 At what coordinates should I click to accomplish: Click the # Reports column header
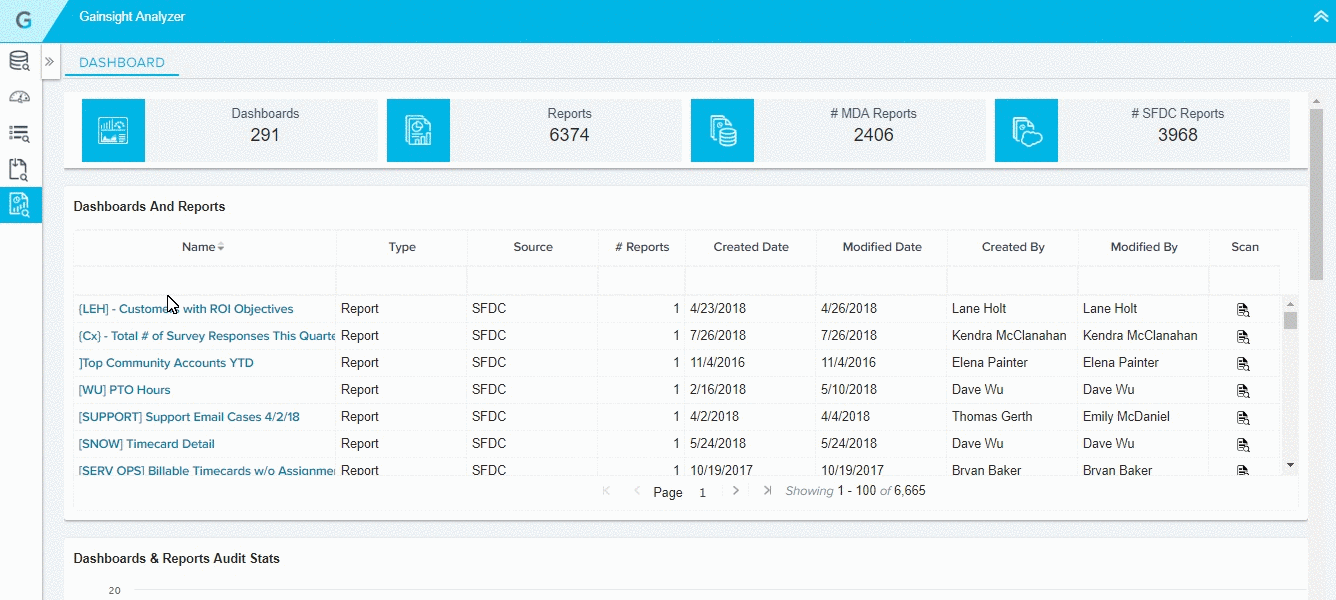click(642, 247)
